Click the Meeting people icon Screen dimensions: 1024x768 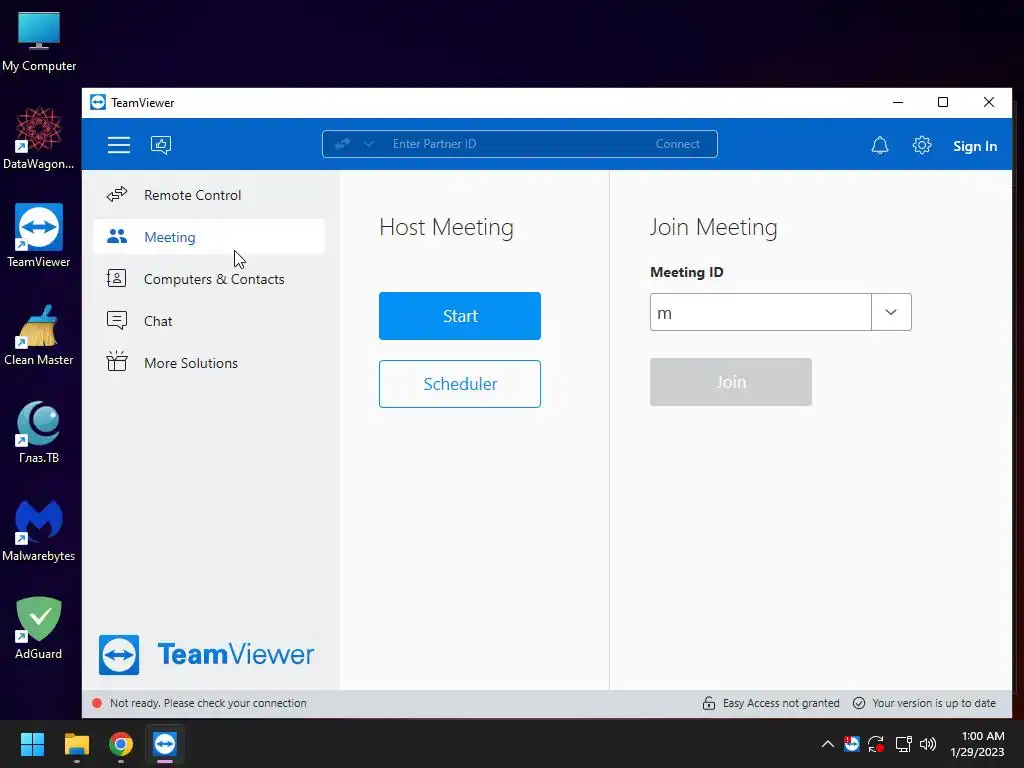click(117, 236)
